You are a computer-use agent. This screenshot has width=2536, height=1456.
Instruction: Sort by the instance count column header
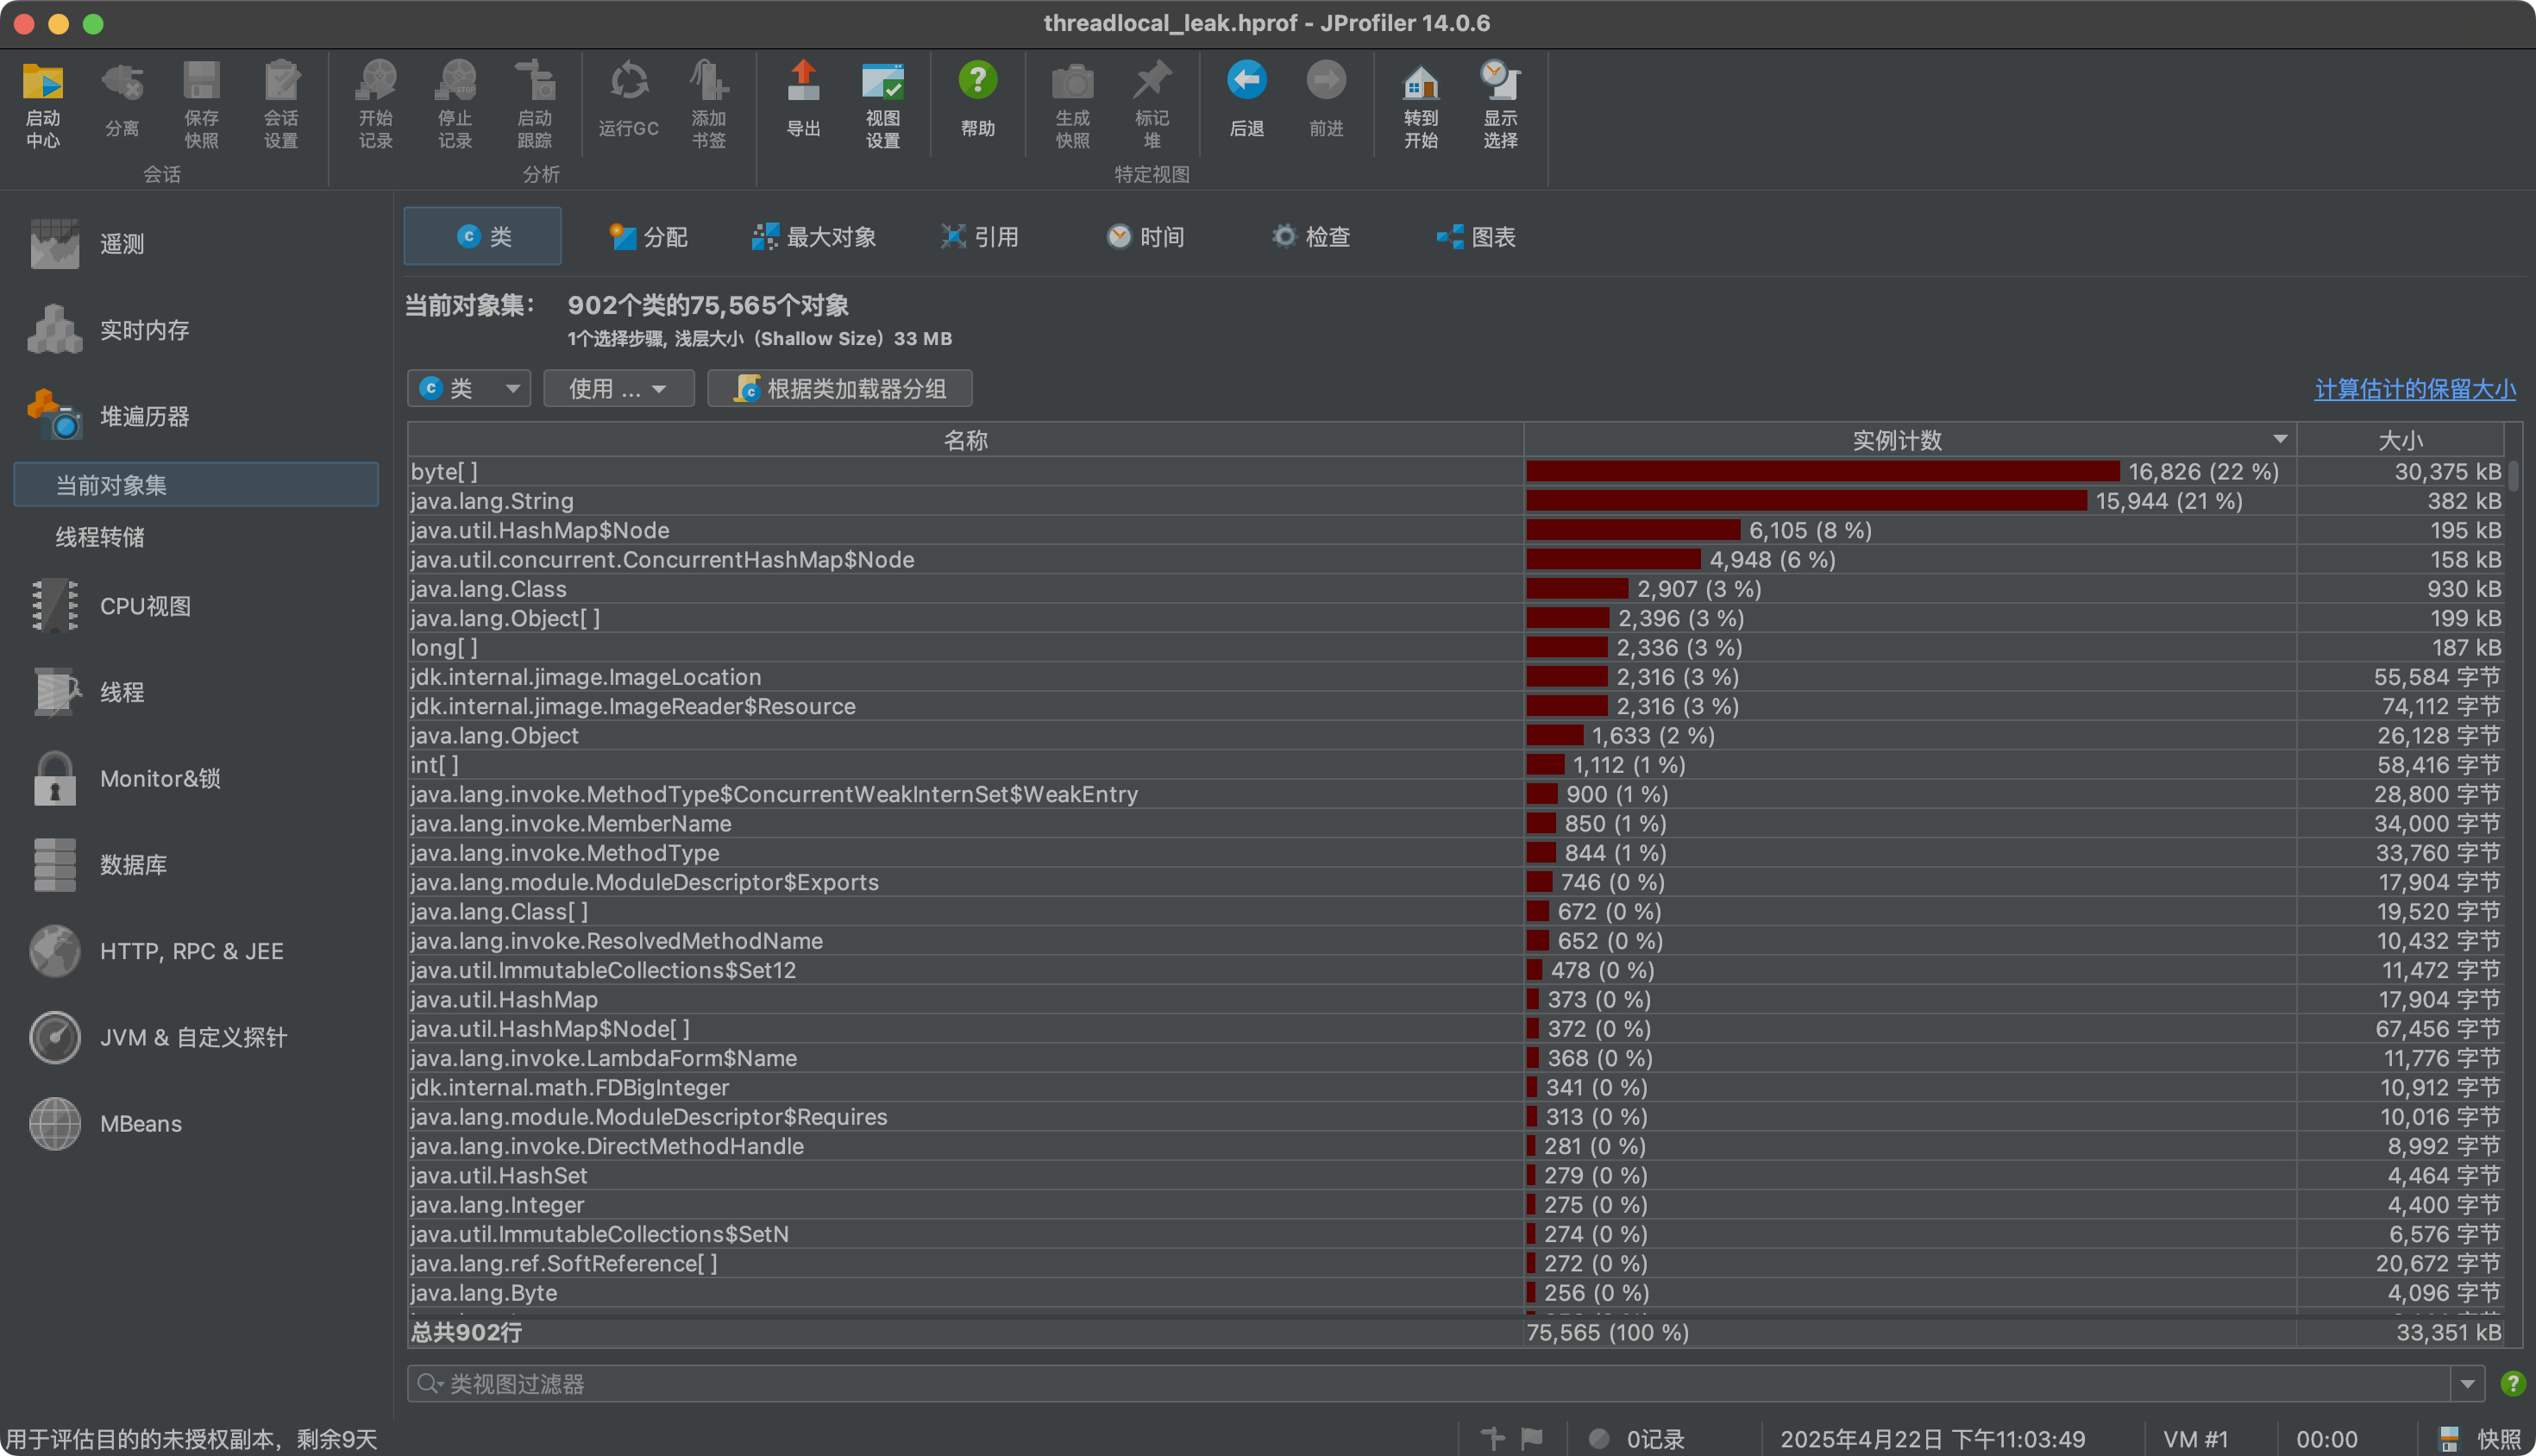tap(1896, 440)
